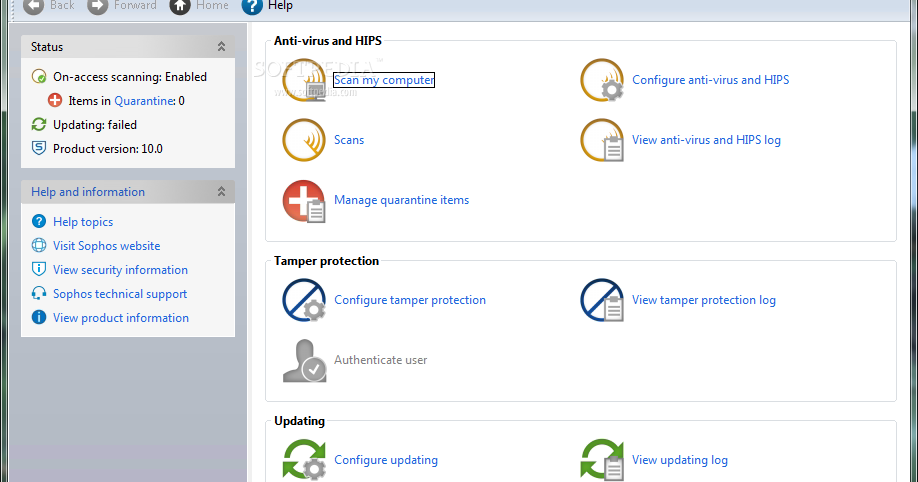Click the 'Updating' group heading
Image resolution: width=918 pixels, height=482 pixels.
point(299,421)
